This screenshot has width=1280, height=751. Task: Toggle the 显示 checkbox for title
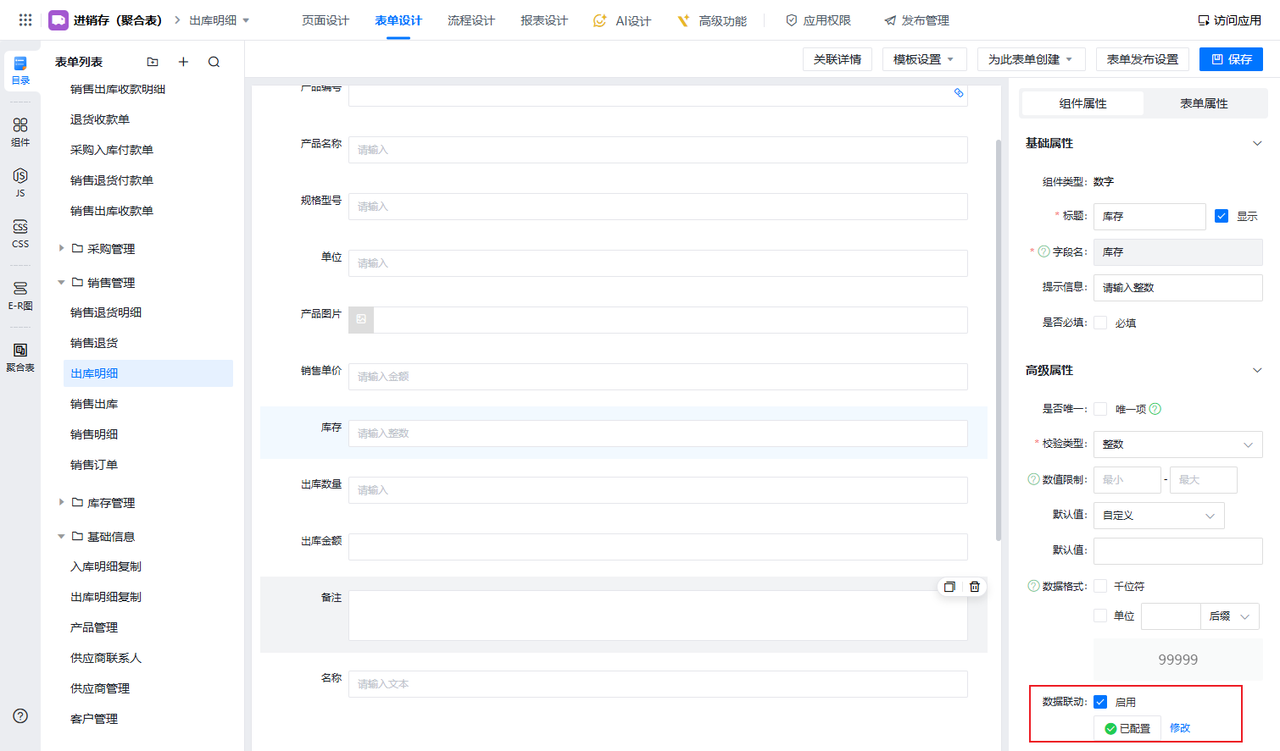pos(1221,216)
